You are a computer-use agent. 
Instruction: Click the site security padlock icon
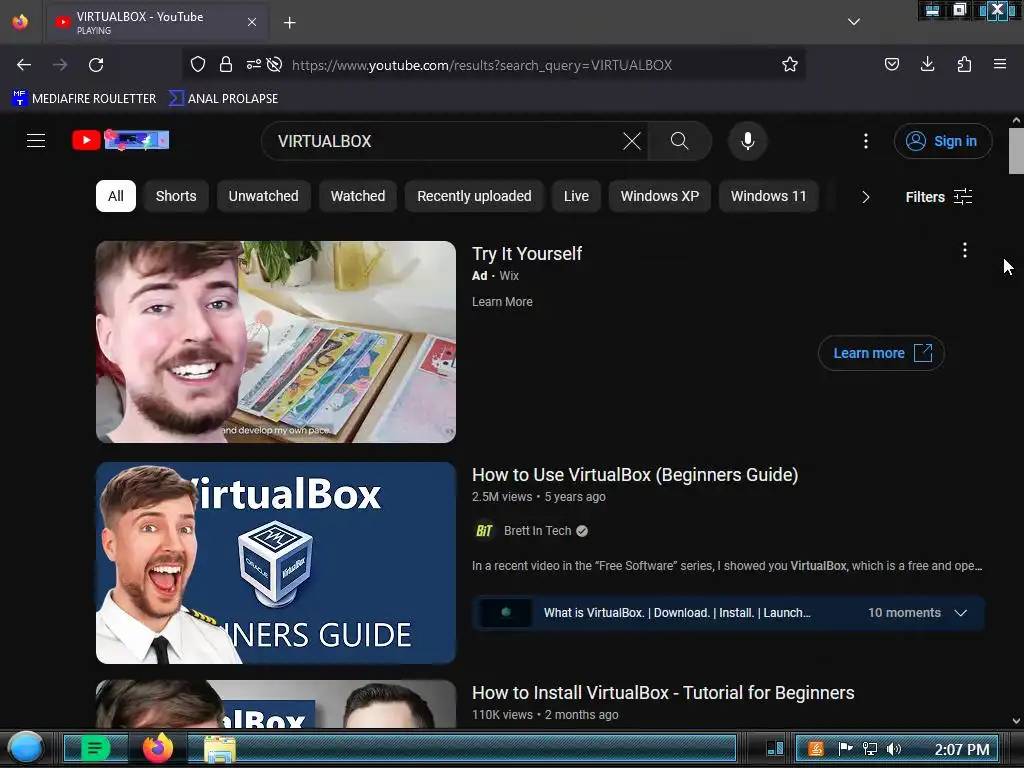[x=226, y=64]
